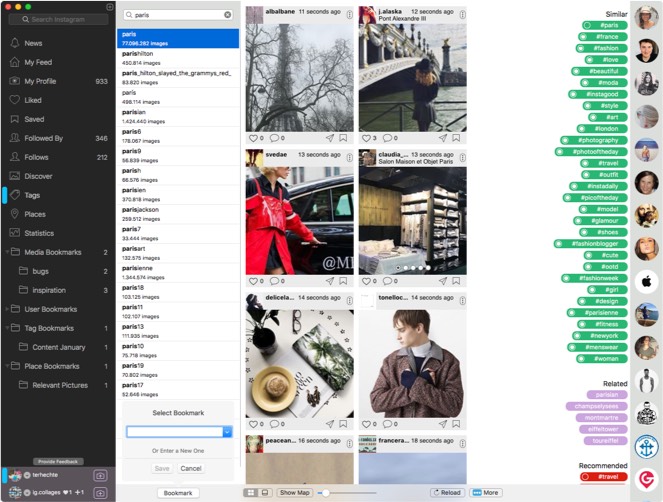663x502 pixels.
Task: Adjust the thumbnail size slider
Action: tap(326, 493)
